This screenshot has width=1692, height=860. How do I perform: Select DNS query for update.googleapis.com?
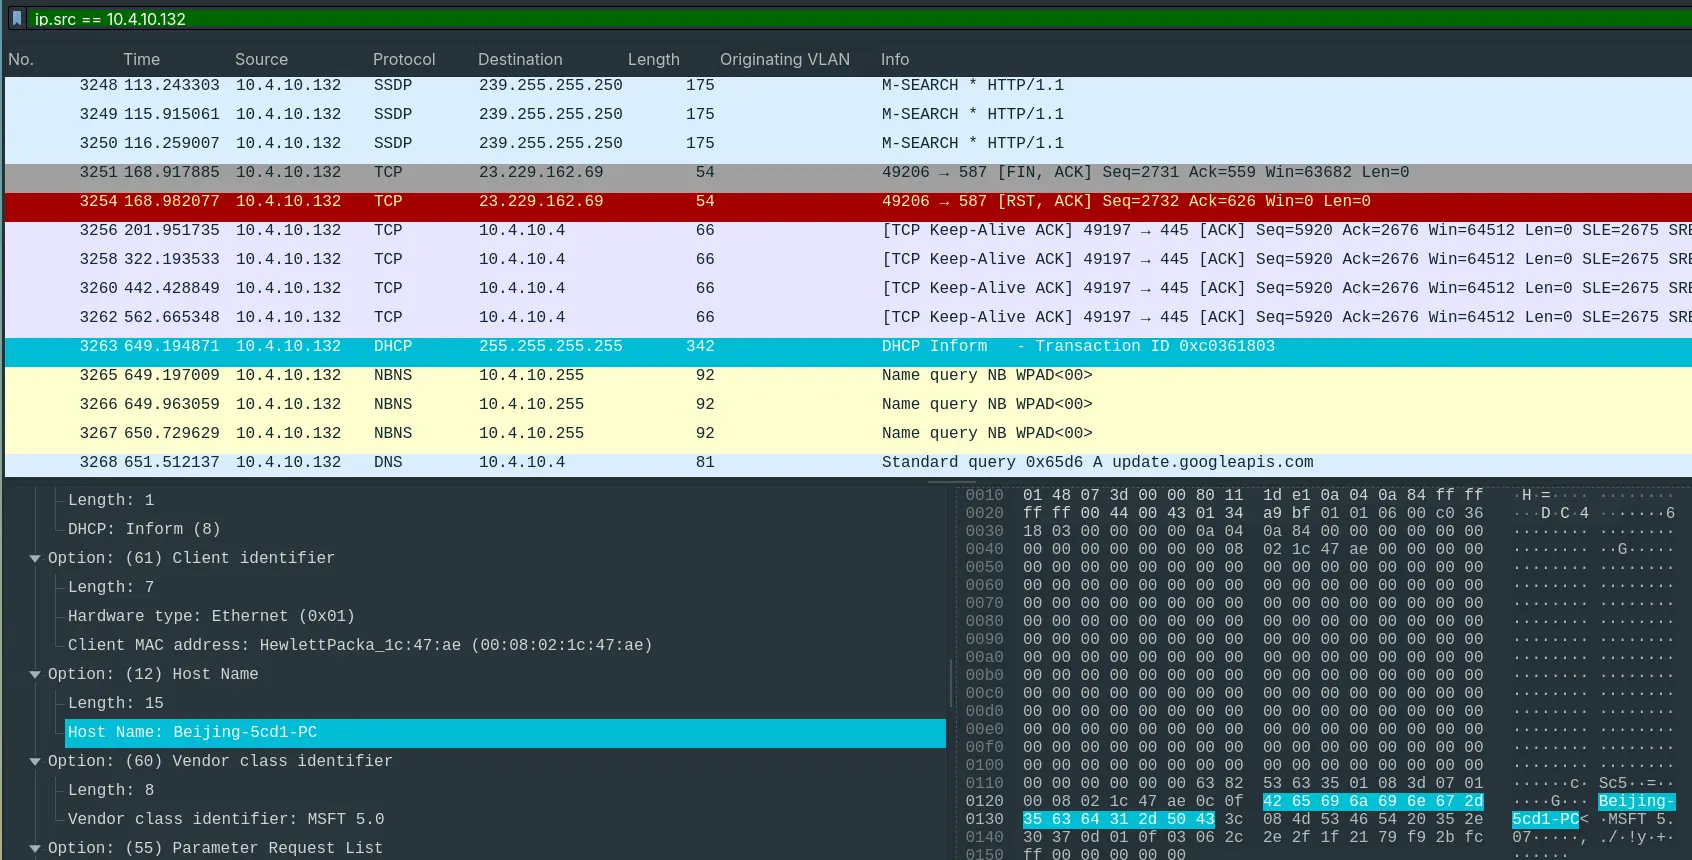pos(600,462)
